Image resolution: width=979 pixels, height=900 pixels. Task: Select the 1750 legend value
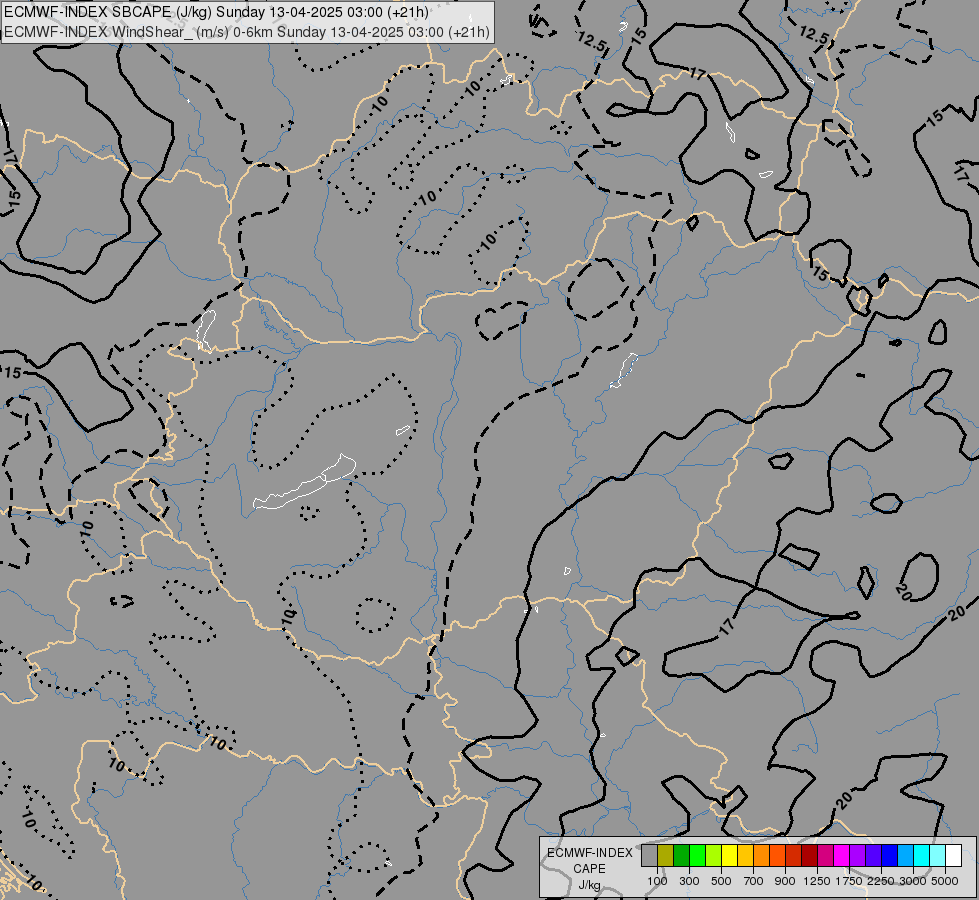[x=849, y=881]
